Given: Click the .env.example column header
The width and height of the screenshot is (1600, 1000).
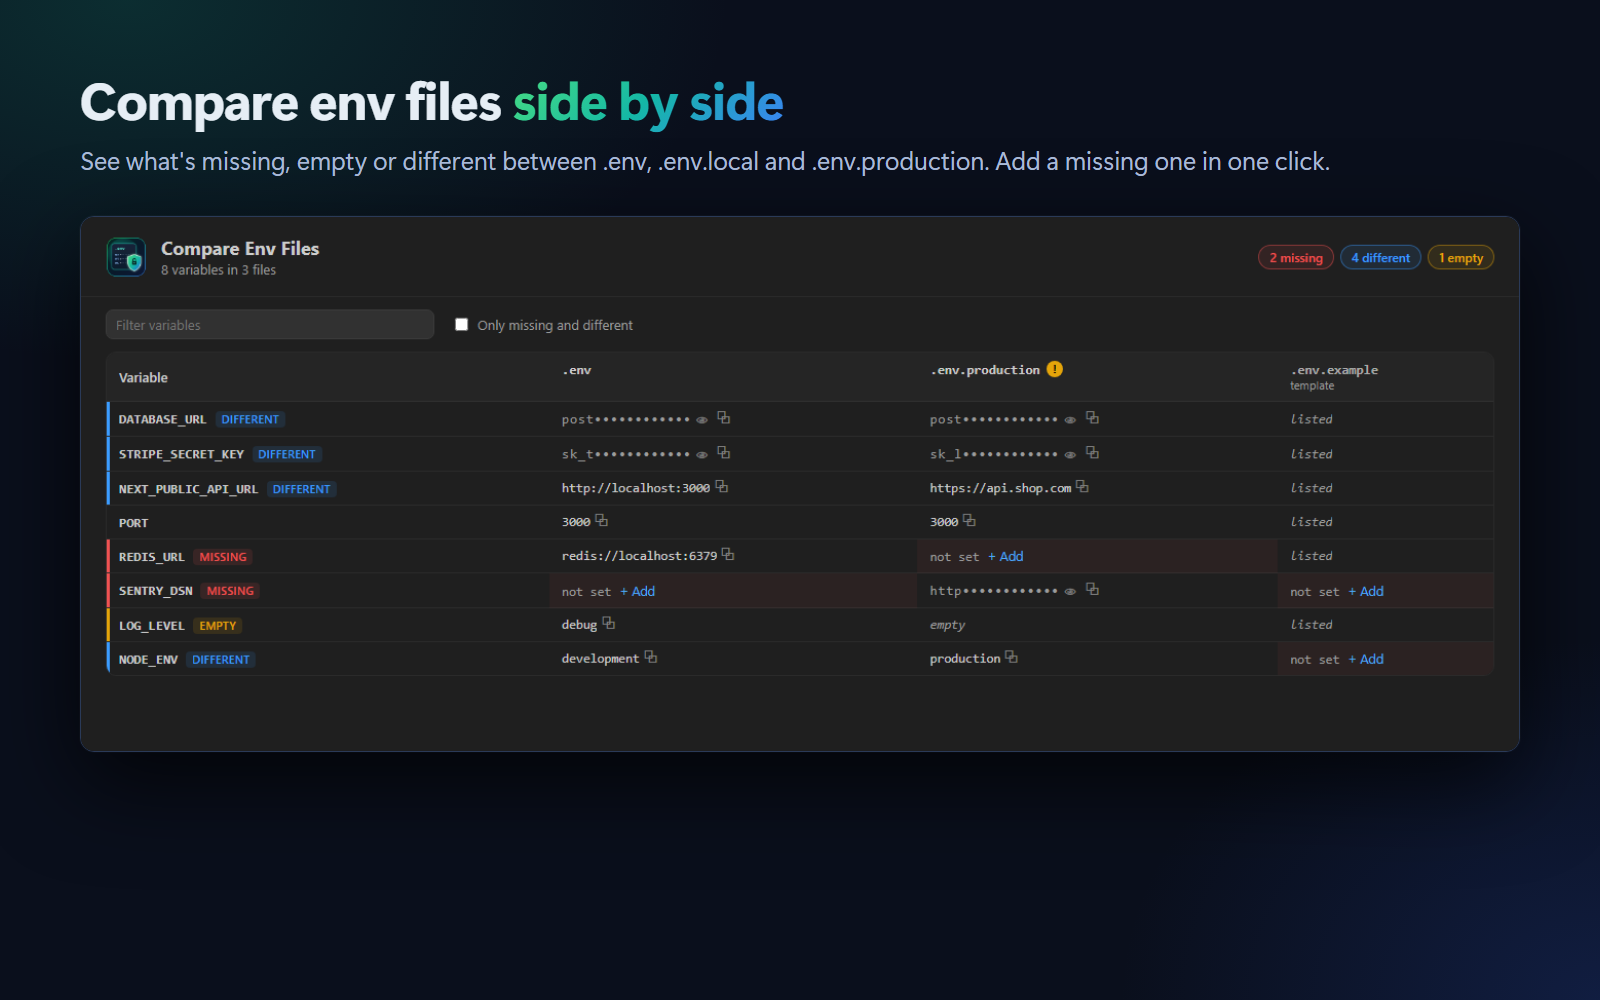Looking at the screenshot, I should (1334, 371).
